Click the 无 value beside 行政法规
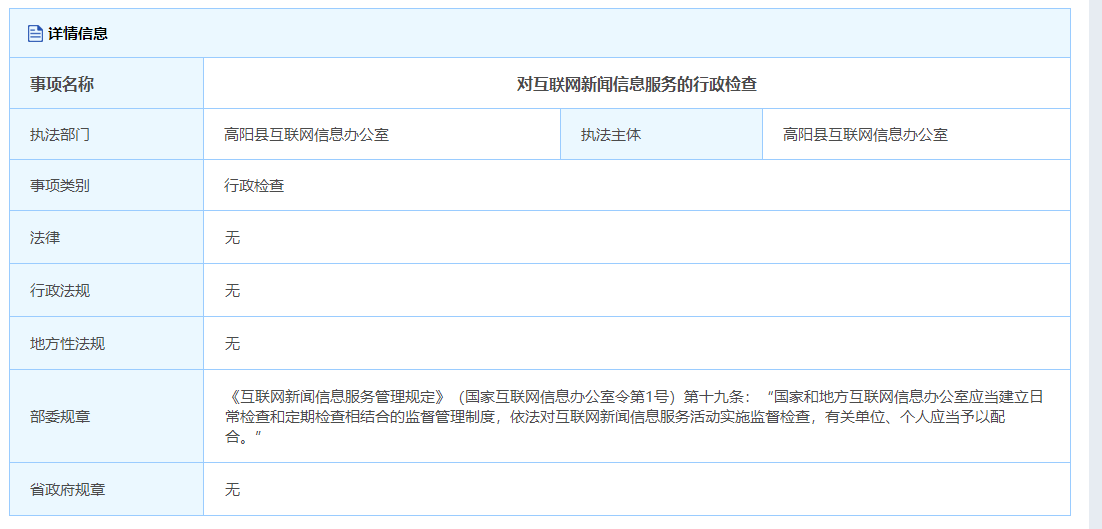Image resolution: width=1102 pixels, height=529 pixels. pyautogui.click(x=232, y=291)
